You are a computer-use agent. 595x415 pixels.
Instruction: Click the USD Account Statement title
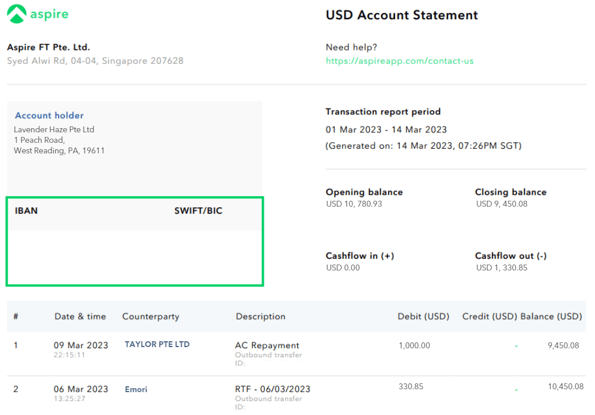pyautogui.click(x=401, y=15)
